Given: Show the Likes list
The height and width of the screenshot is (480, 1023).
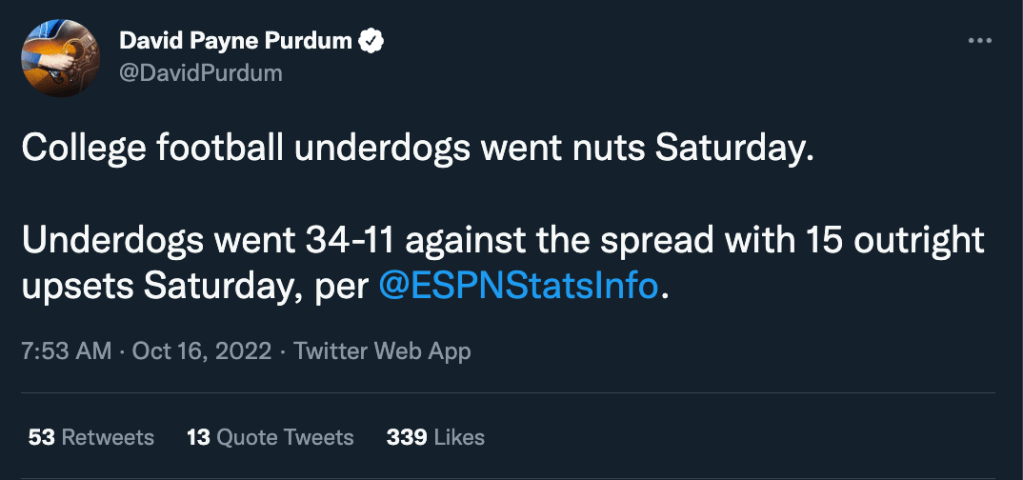Looking at the screenshot, I should (460, 437).
